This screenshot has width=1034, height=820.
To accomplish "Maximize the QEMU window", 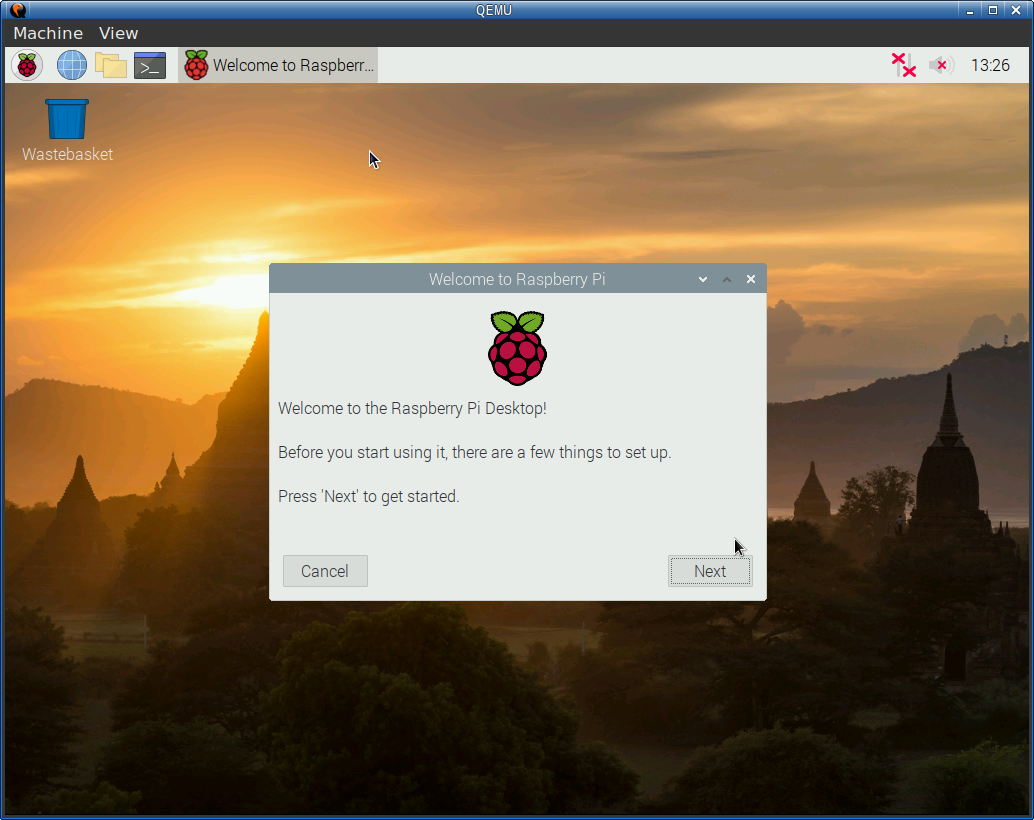I will pyautogui.click(x=992, y=11).
